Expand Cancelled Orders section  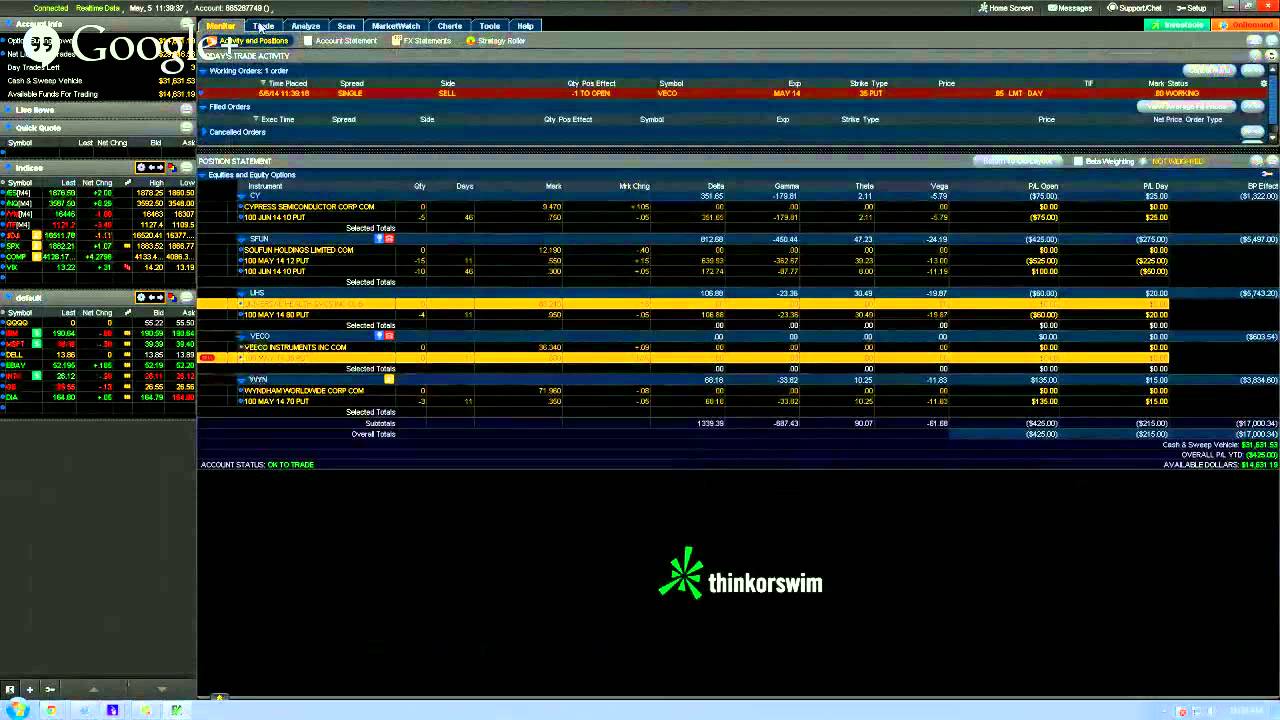[x=203, y=132]
